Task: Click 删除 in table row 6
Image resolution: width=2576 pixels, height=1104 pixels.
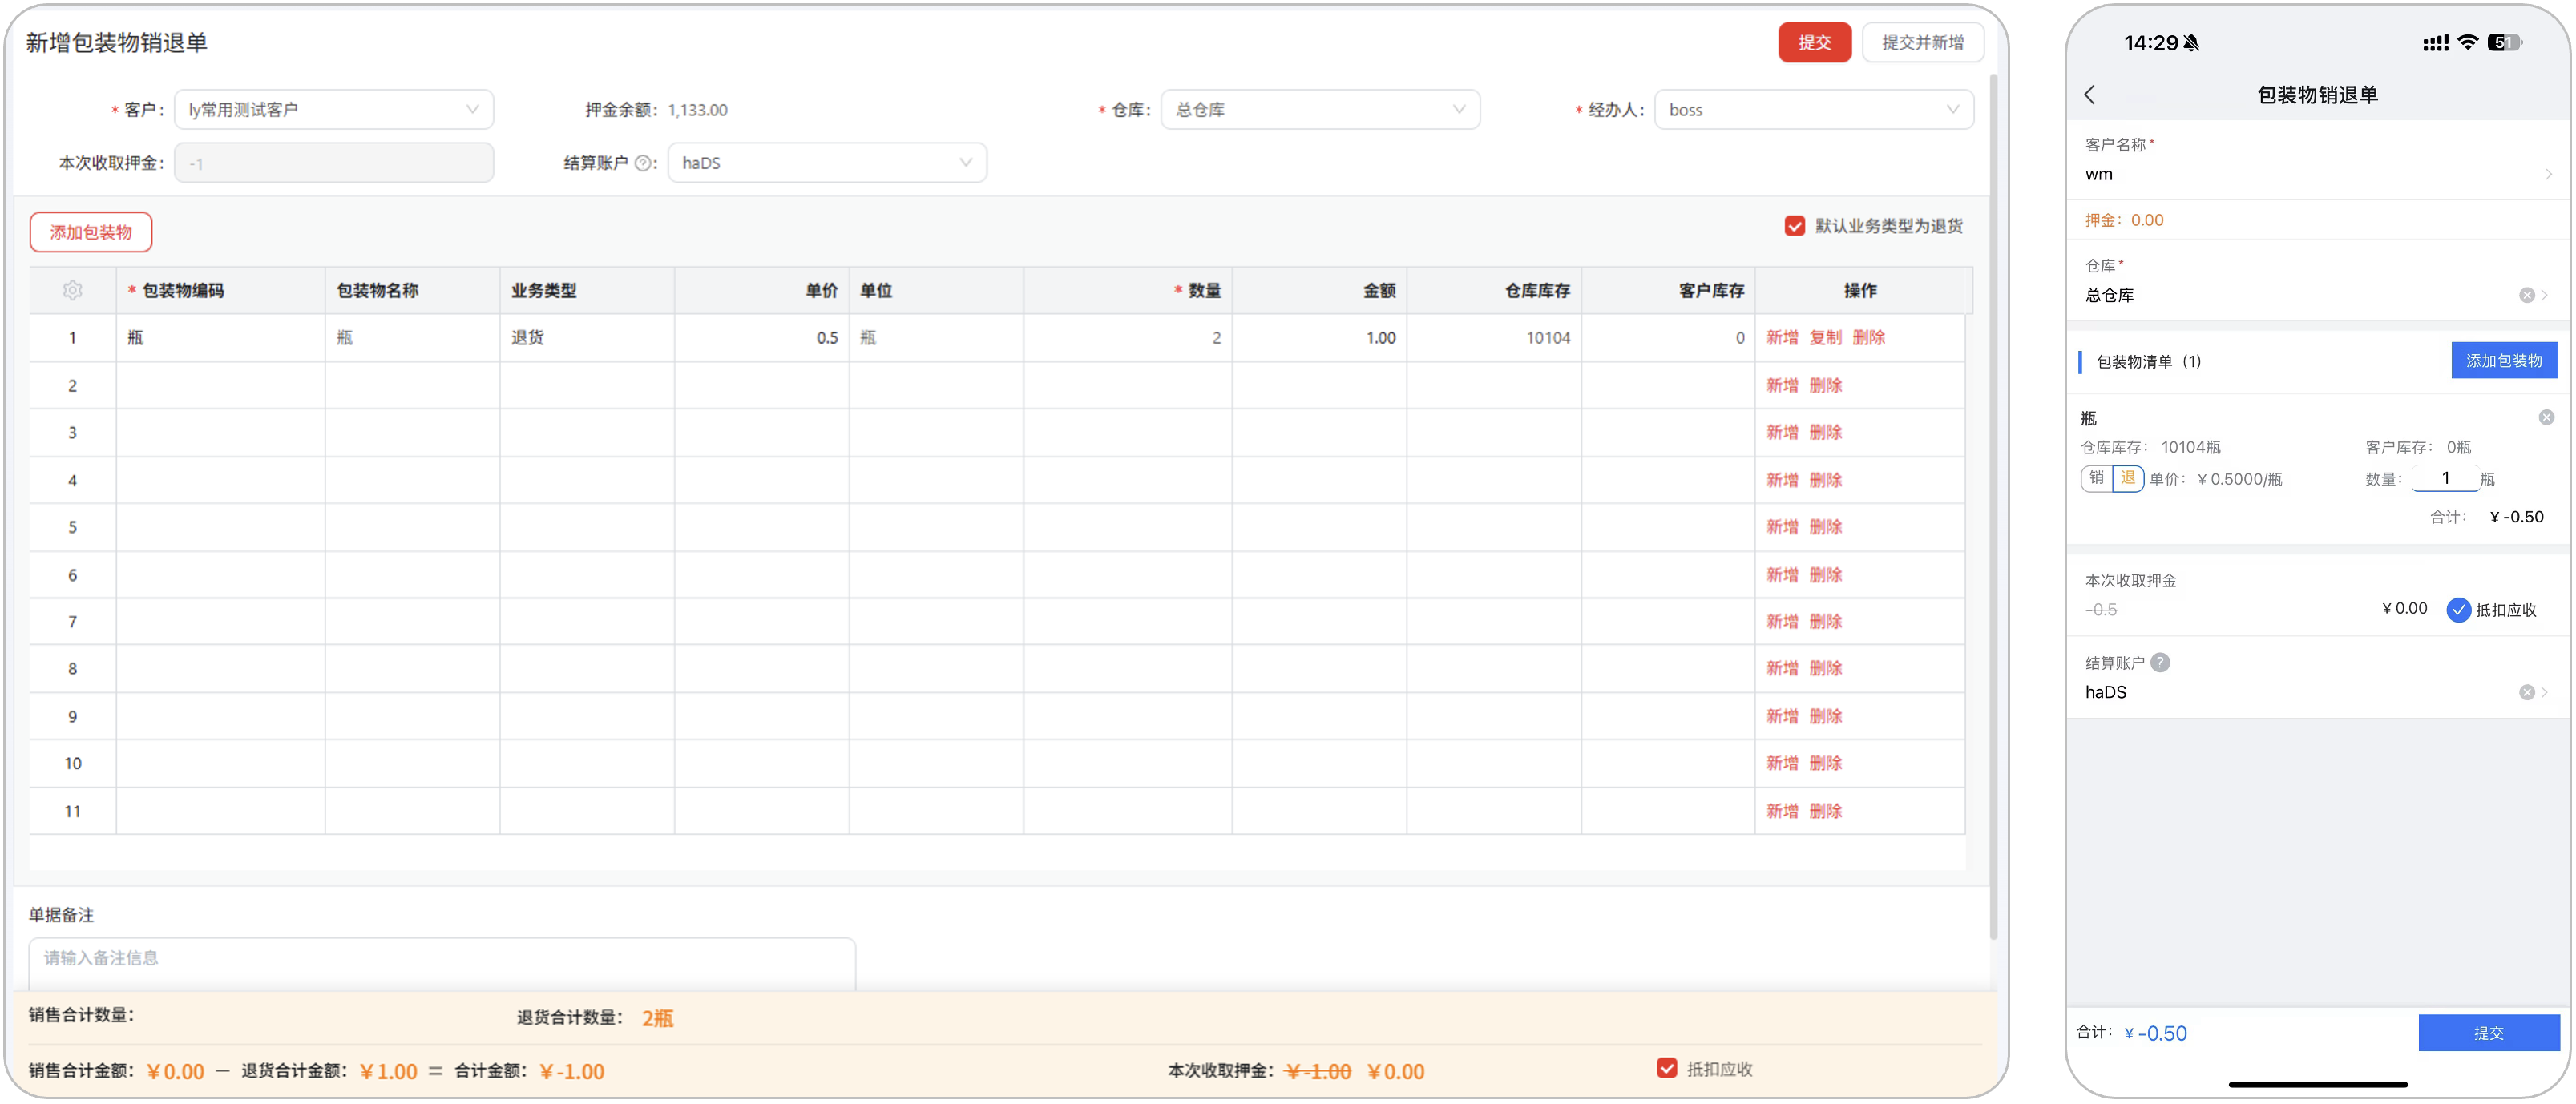Action: (1825, 575)
